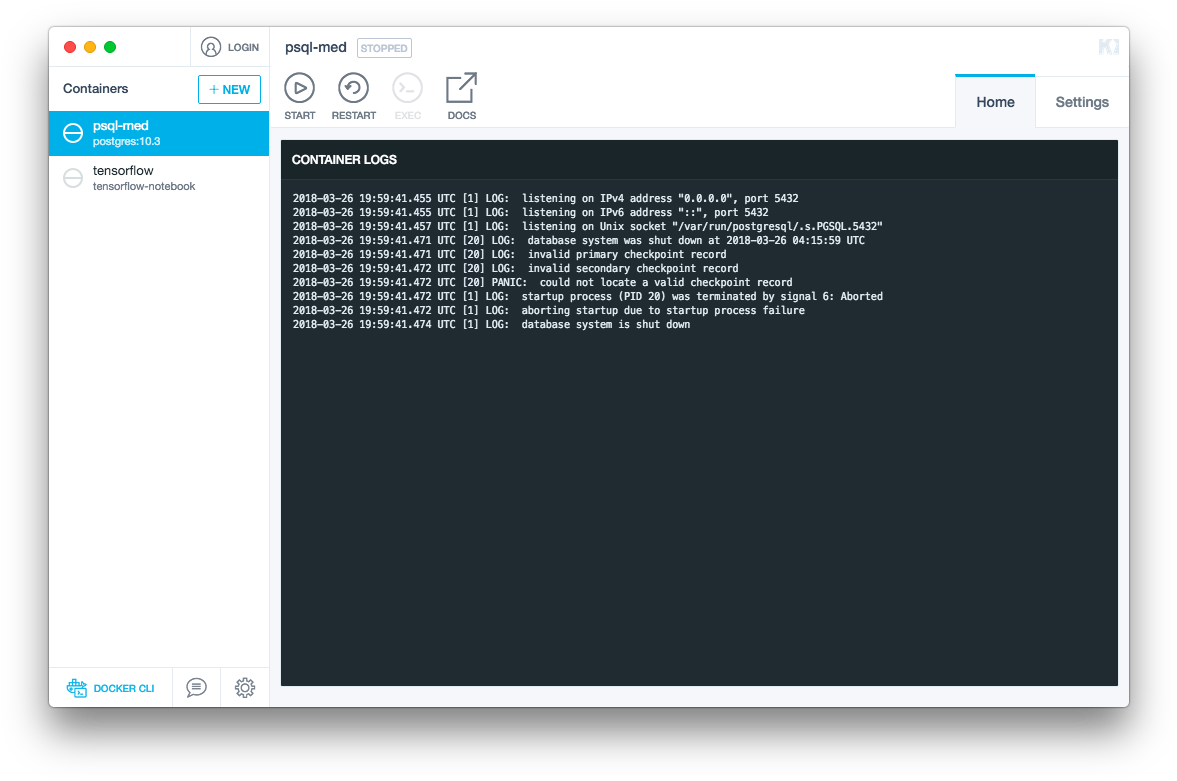
Task: Create a new container with NEW
Action: 230,89
